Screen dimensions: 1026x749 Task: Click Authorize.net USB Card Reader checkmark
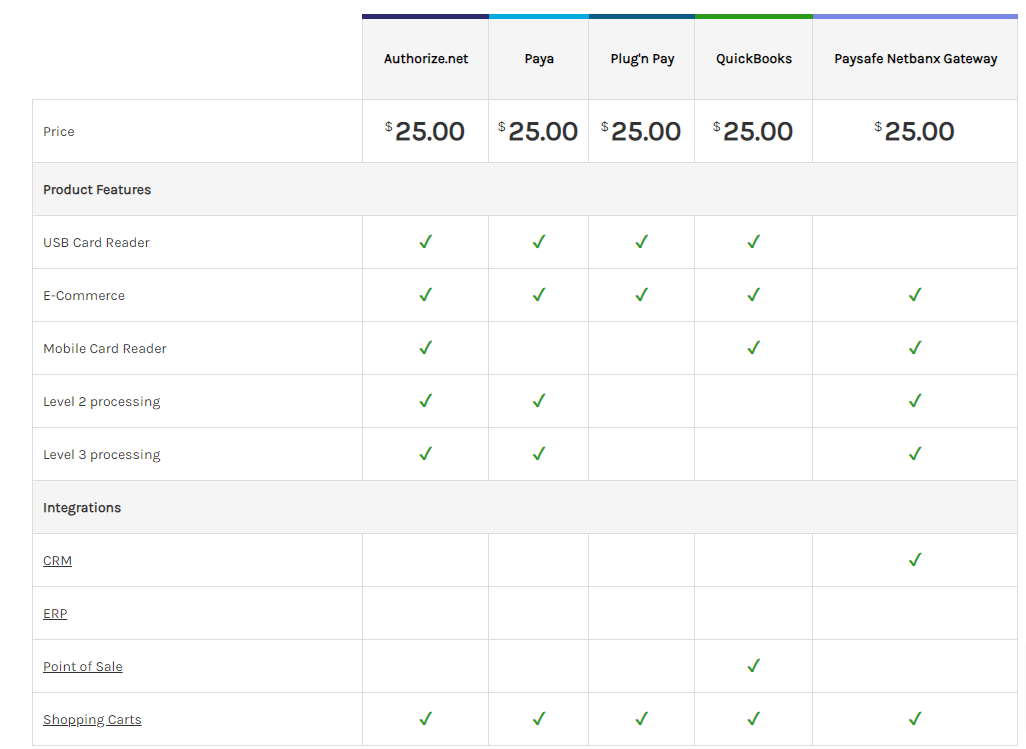(x=425, y=242)
